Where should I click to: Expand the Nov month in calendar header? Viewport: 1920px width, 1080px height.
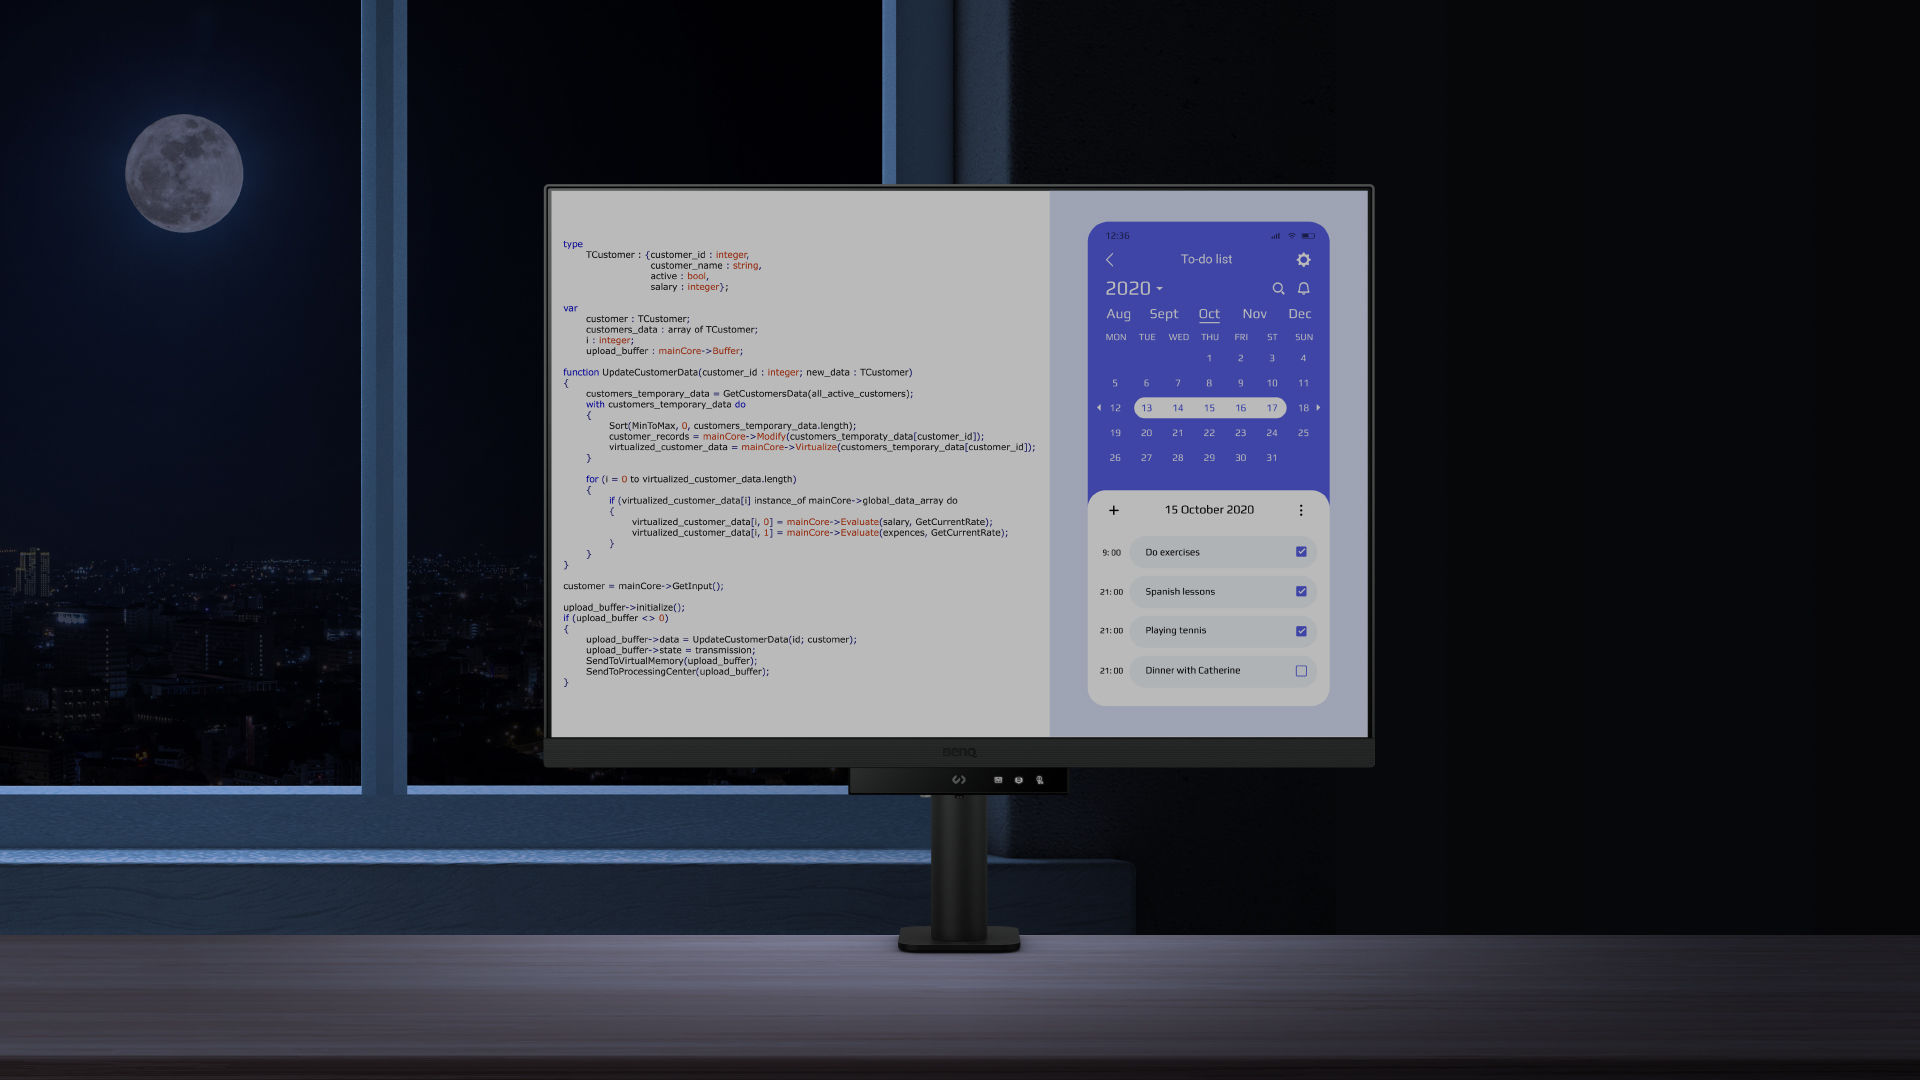(x=1253, y=313)
